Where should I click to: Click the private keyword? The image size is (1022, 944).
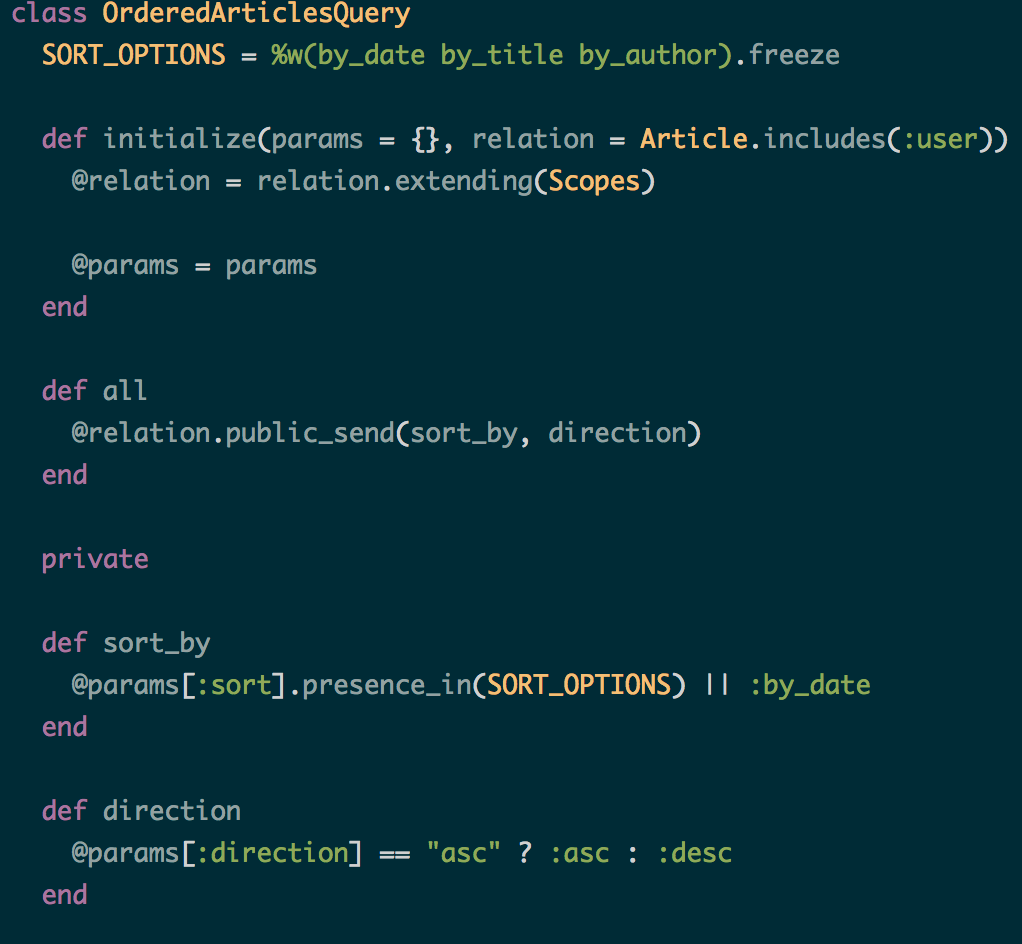click(95, 558)
